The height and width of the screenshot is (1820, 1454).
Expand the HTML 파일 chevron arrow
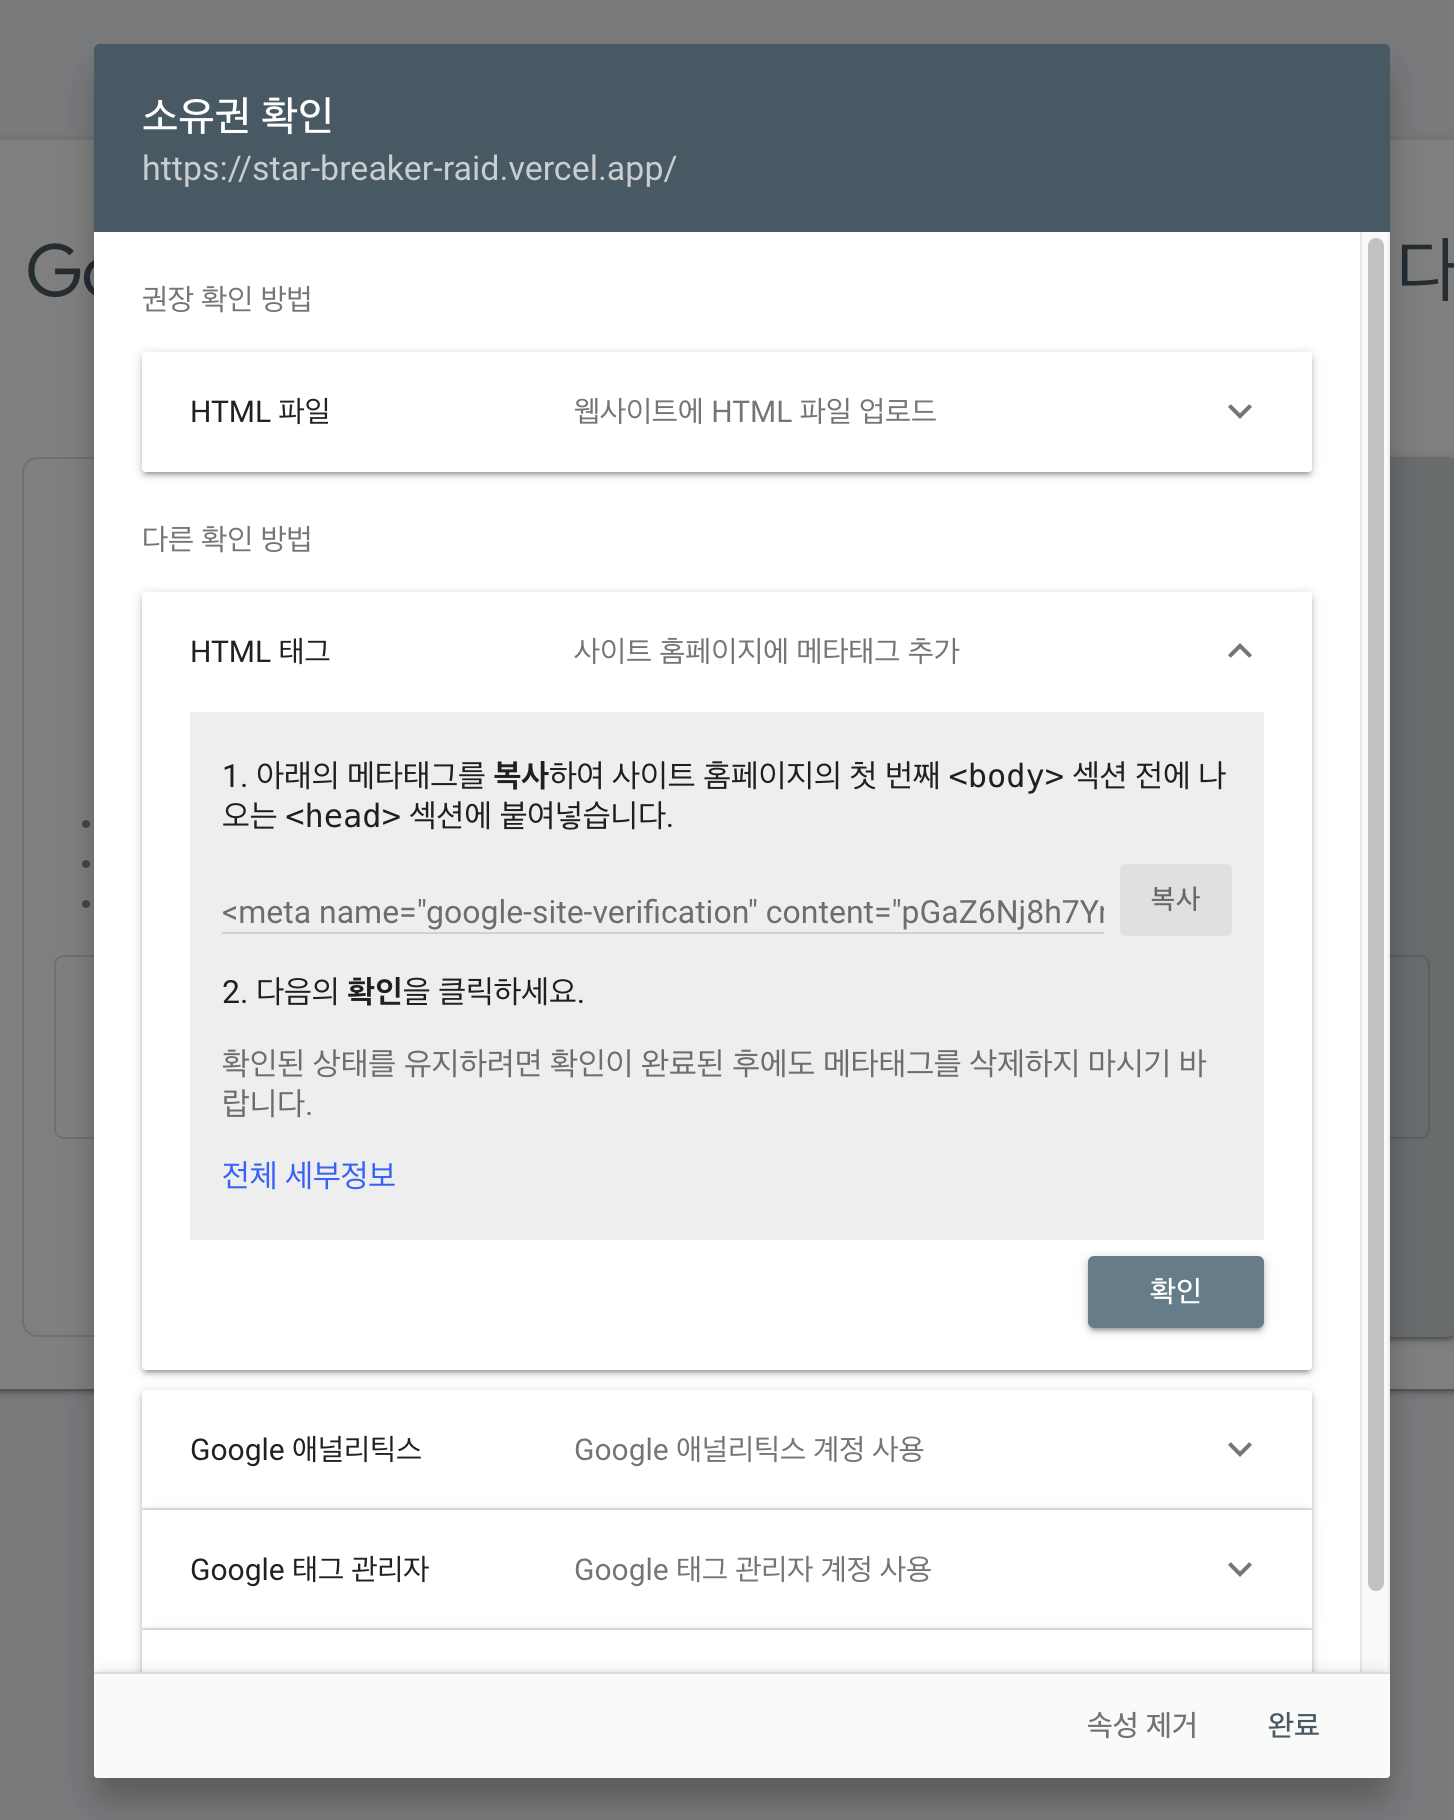(x=1239, y=412)
